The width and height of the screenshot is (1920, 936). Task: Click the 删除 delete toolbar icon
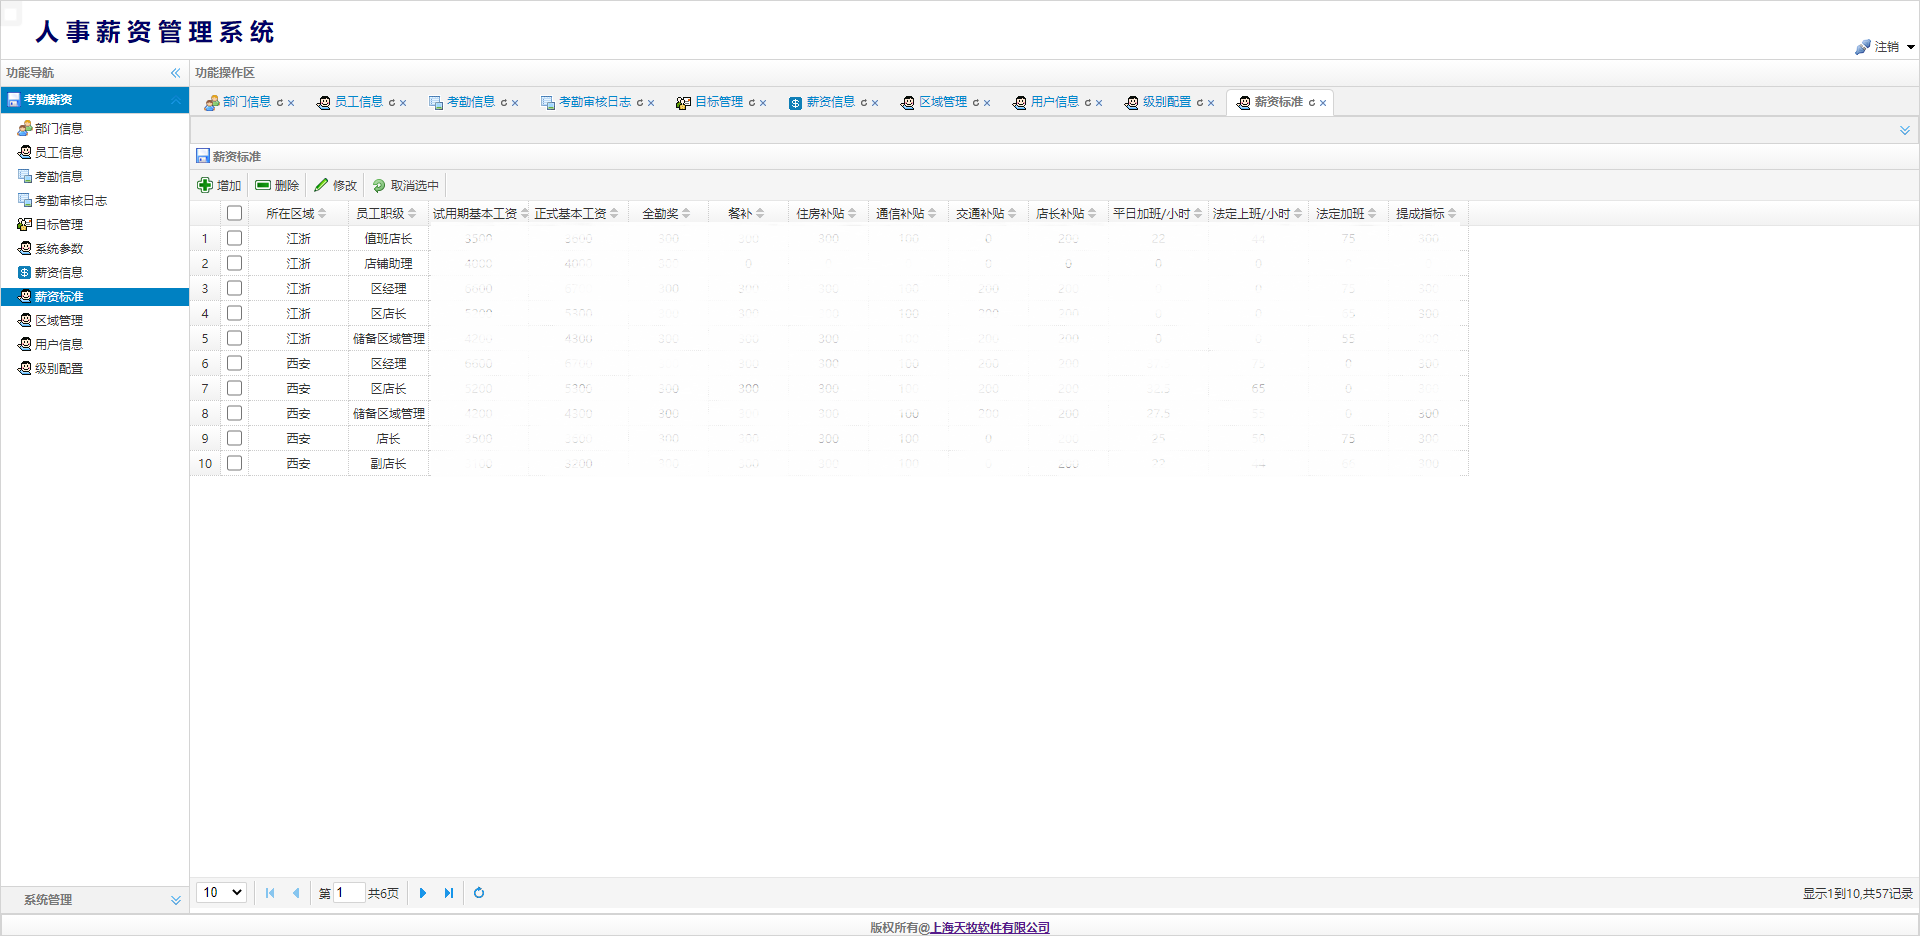(263, 185)
